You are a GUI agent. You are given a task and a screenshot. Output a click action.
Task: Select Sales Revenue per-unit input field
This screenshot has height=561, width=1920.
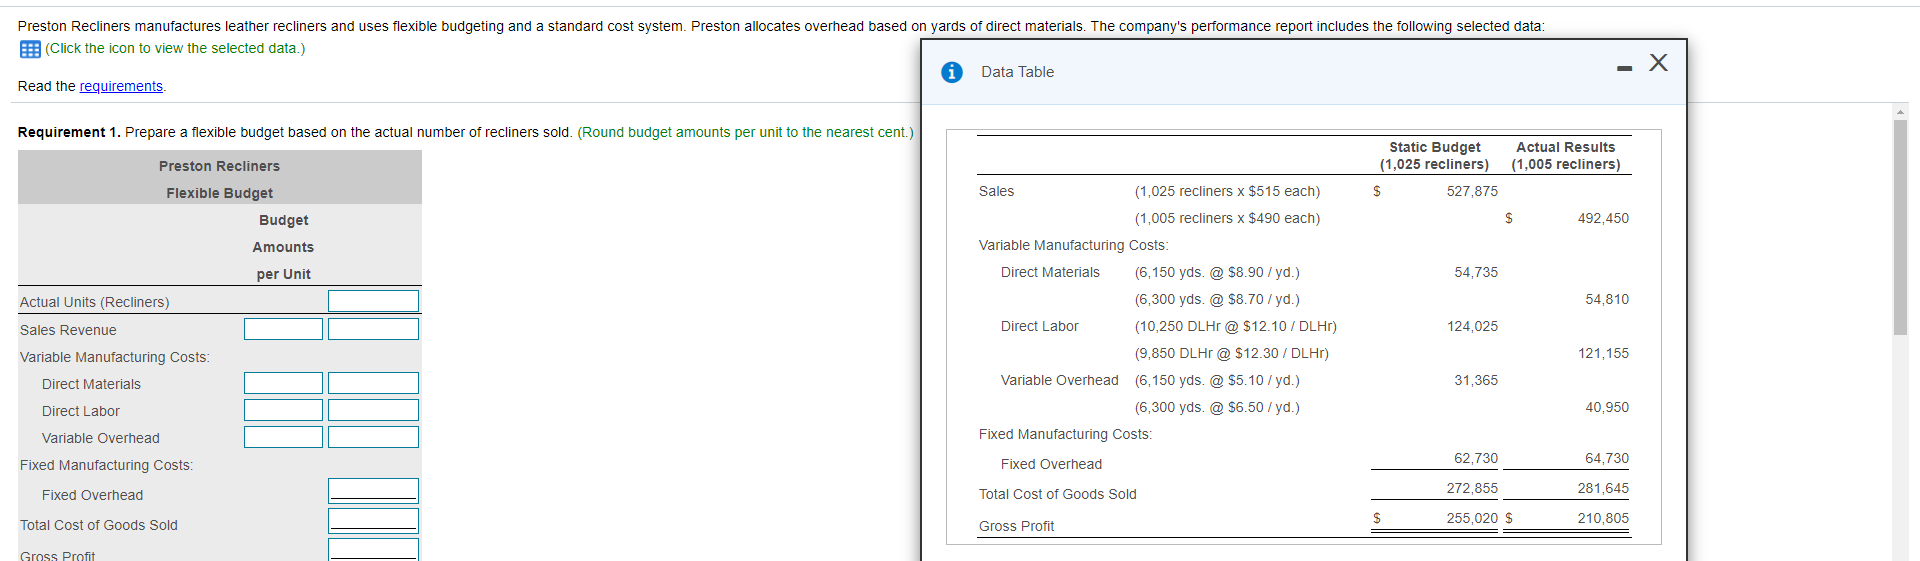coord(283,329)
